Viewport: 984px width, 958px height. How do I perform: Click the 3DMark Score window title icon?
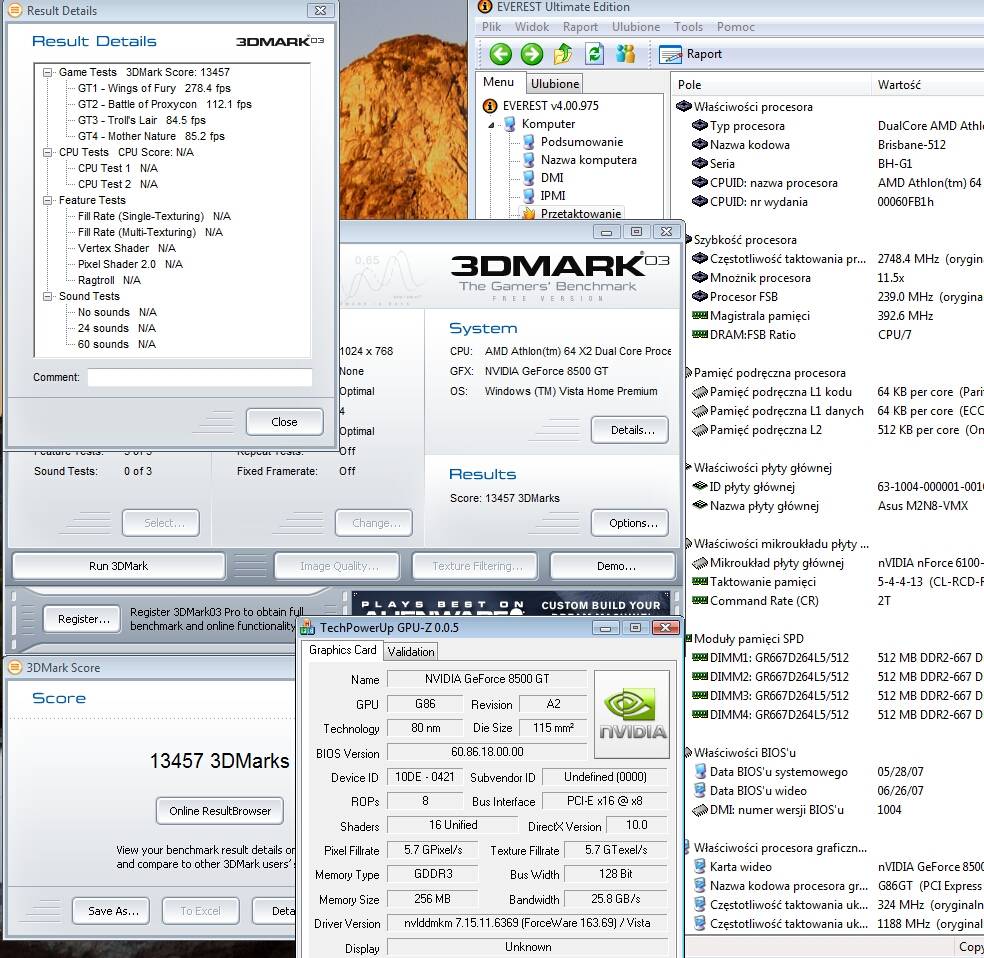[15, 668]
